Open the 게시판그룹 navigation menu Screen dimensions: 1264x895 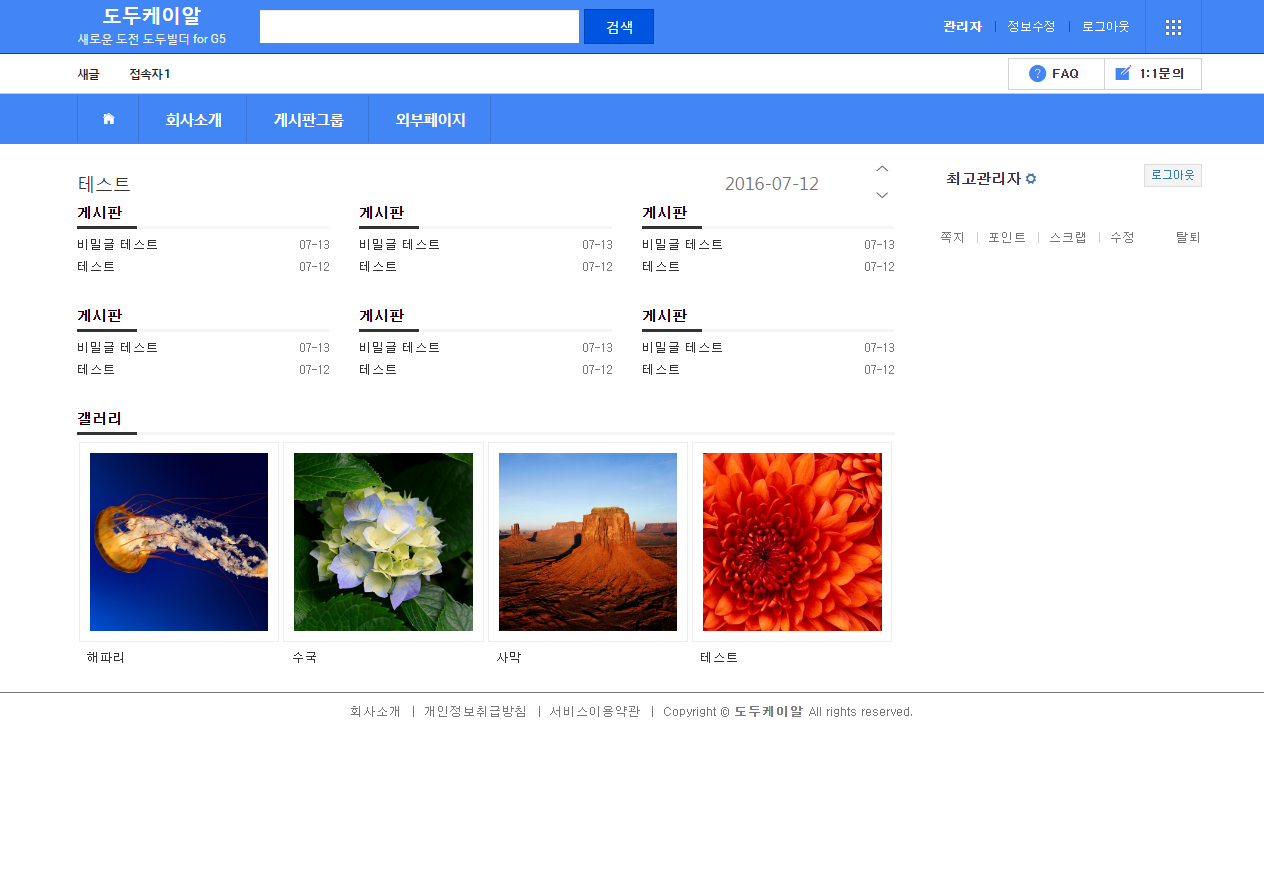click(308, 120)
